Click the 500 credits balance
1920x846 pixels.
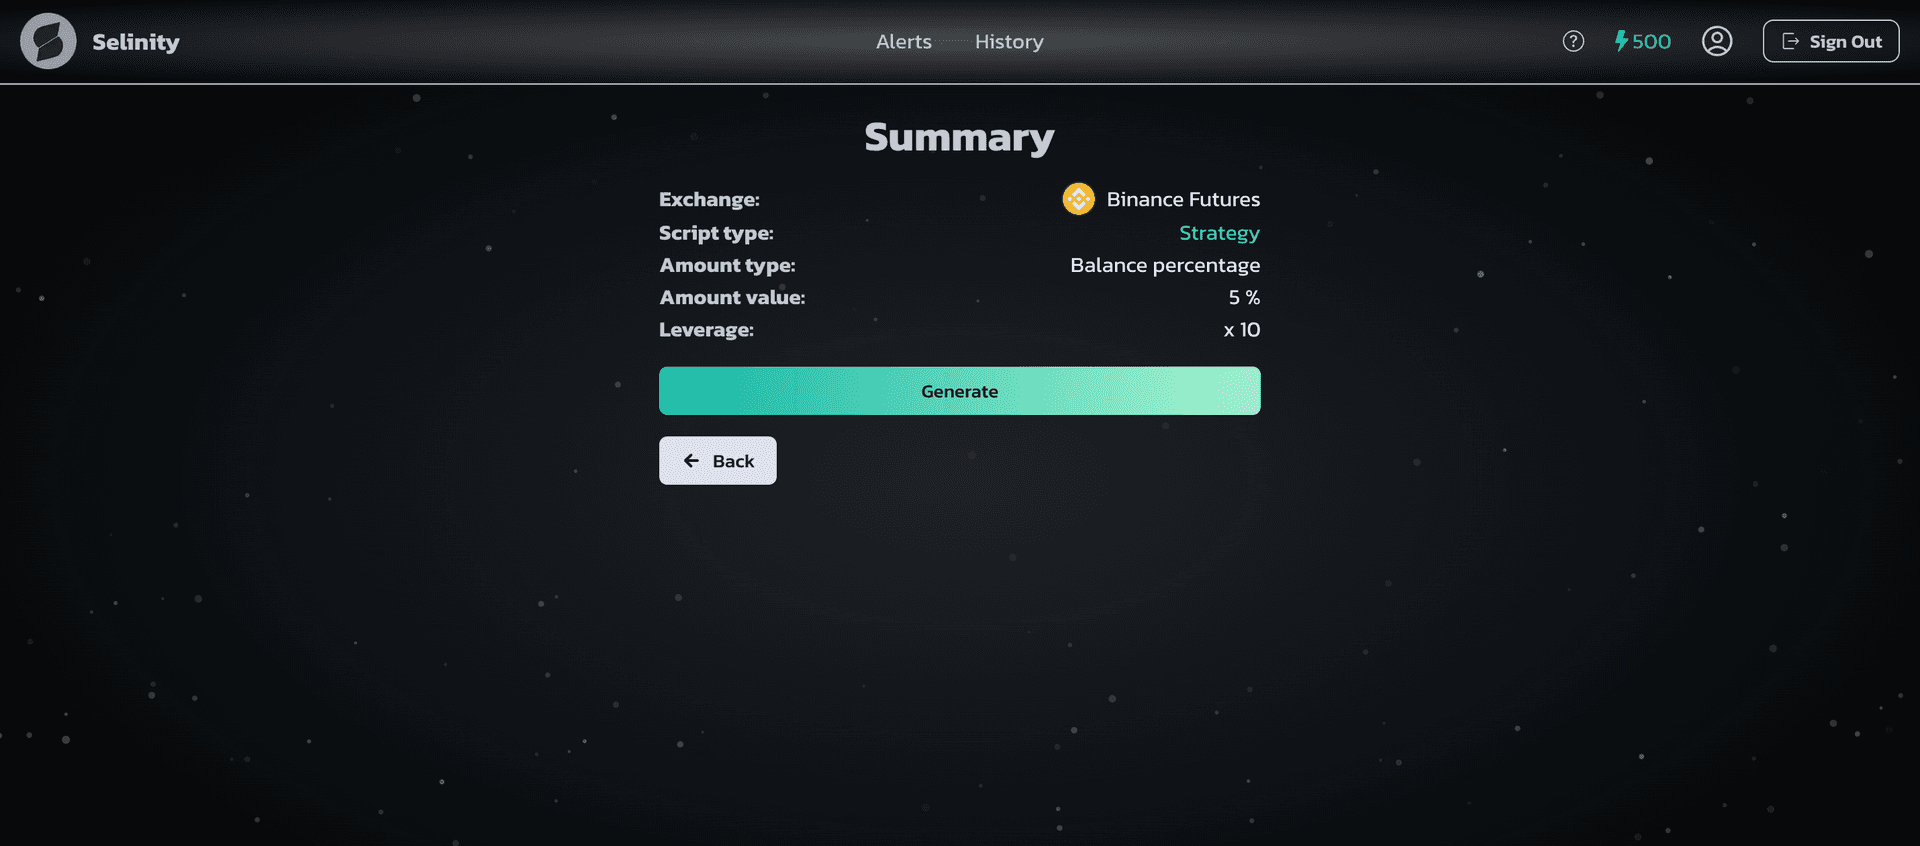tap(1651, 41)
